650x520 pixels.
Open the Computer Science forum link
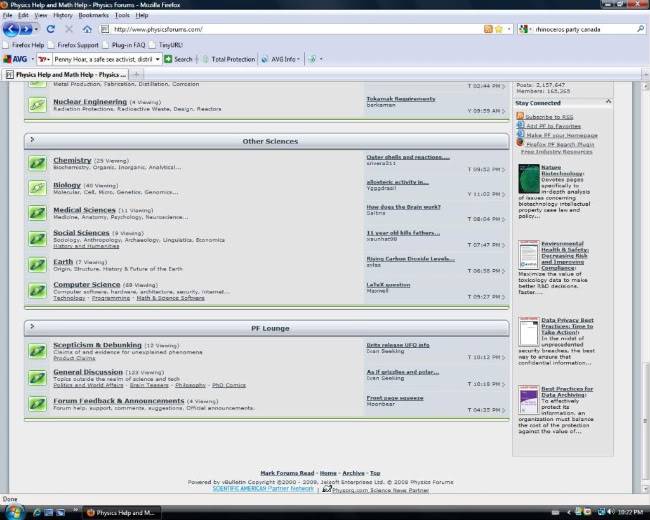point(87,284)
